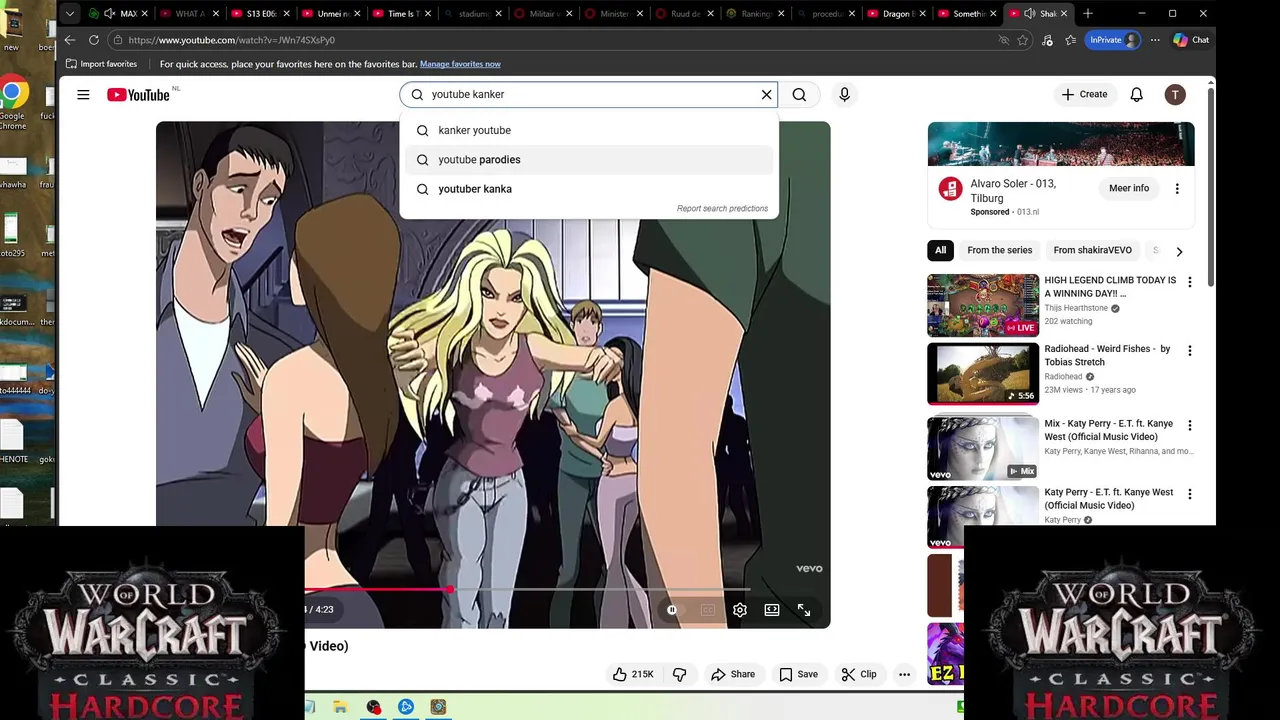This screenshot has height=720, width=1280.
Task: Like the video with 215K likes
Action: click(x=632, y=674)
